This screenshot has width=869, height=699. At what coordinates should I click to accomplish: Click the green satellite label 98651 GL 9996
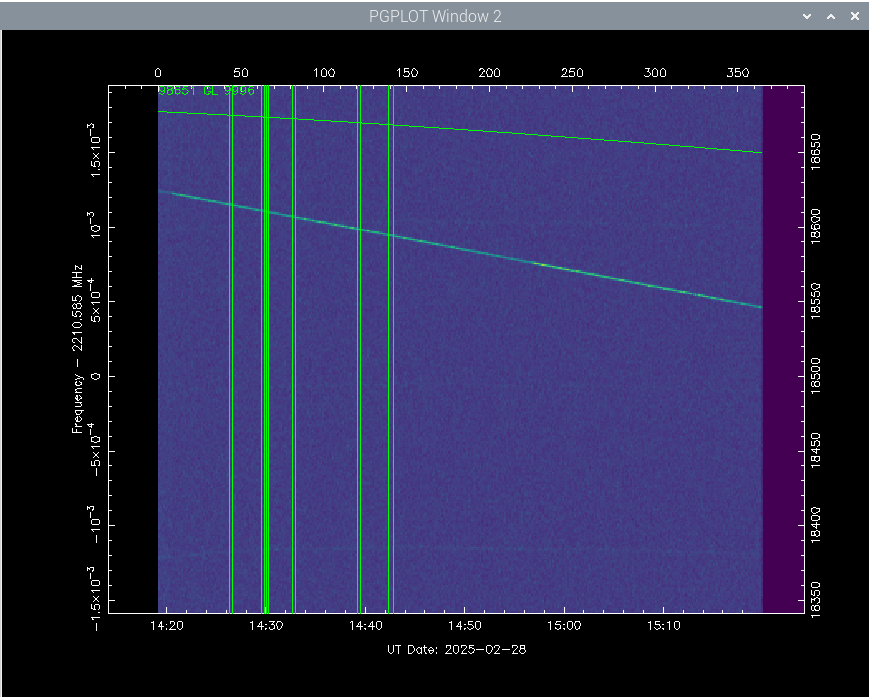[x=206, y=91]
